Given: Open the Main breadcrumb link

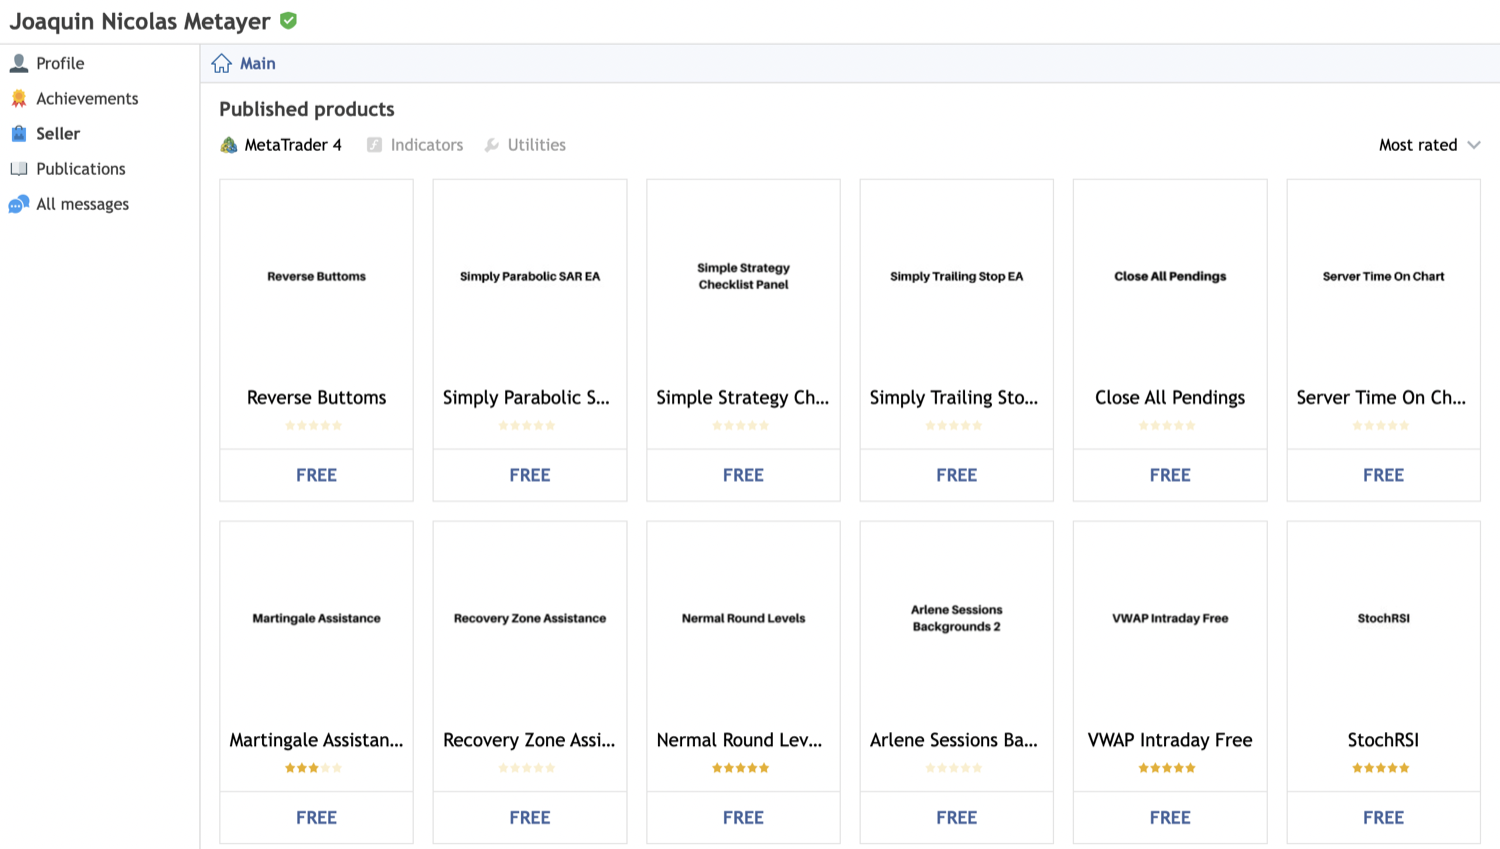Looking at the screenshot, I should [257, 63].
